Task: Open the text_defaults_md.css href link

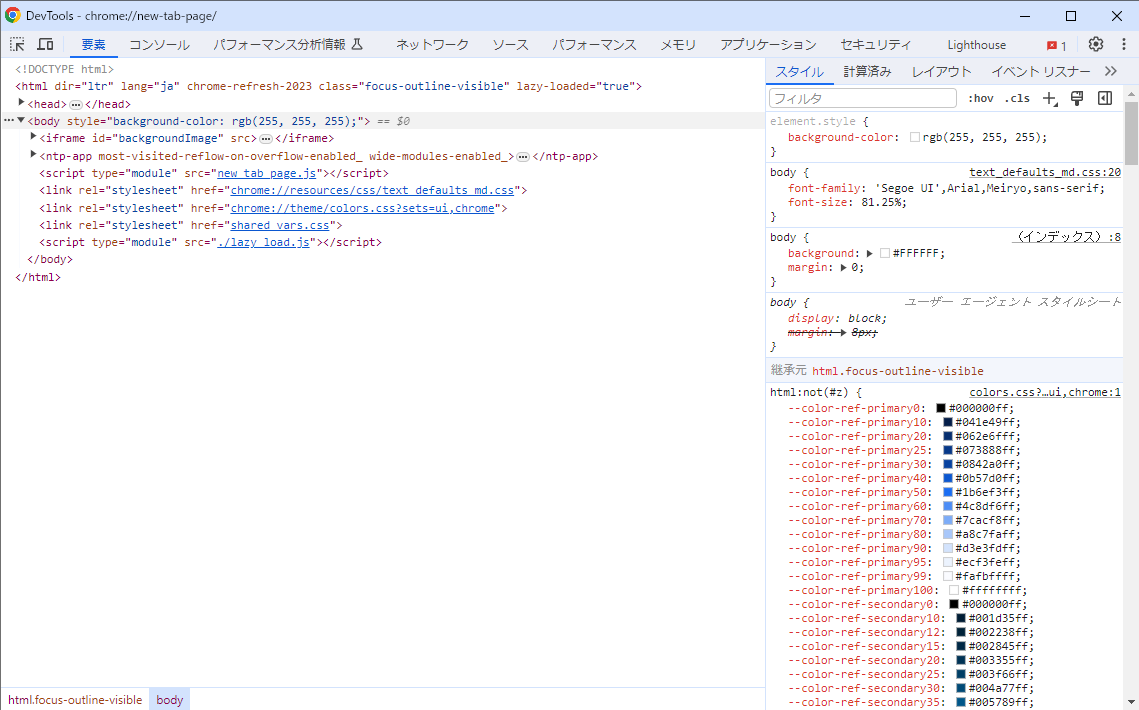Action: [373, 190]
